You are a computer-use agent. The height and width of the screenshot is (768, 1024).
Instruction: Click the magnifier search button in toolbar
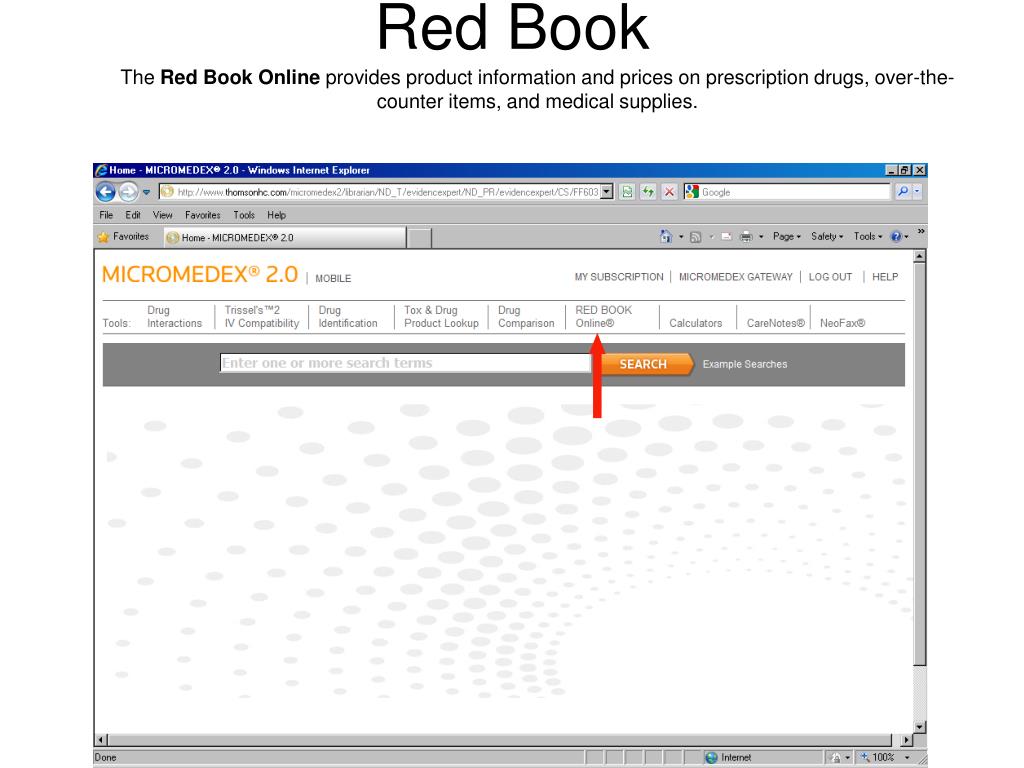tap(903, 192)
